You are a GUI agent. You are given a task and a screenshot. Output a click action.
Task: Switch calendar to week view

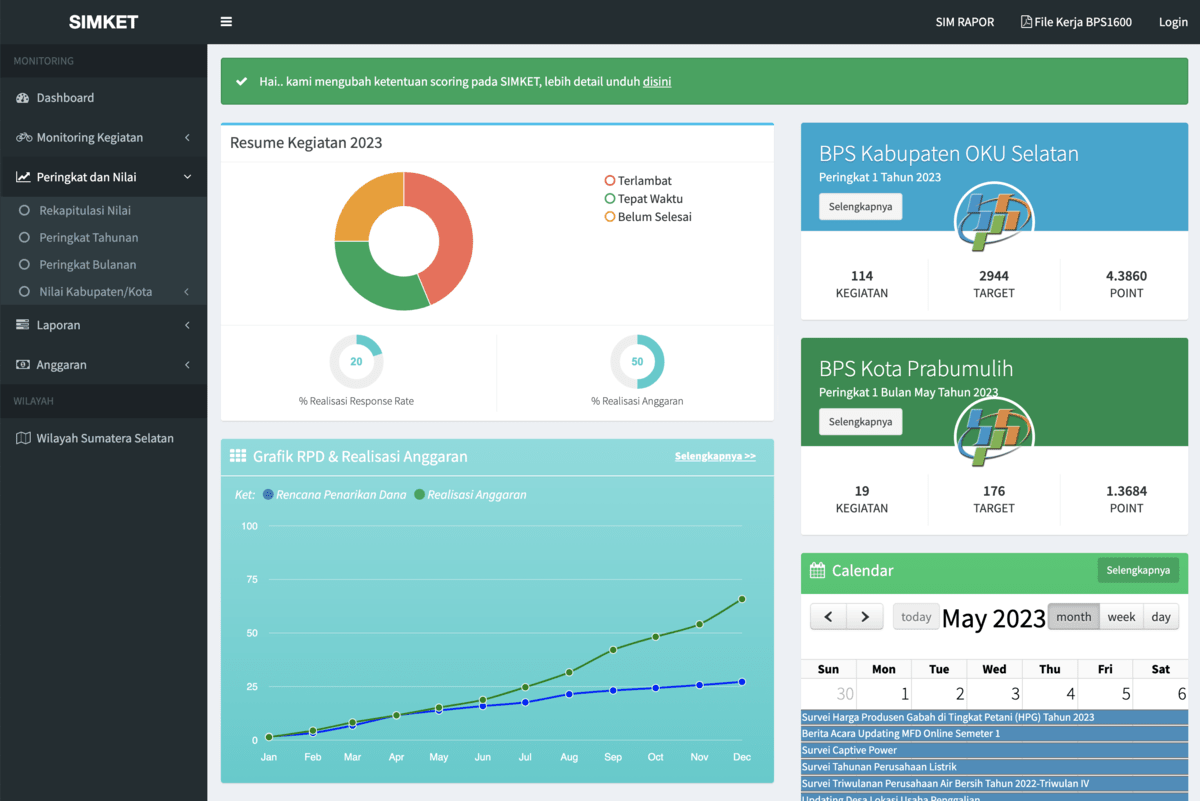[x=1121, y=617]
